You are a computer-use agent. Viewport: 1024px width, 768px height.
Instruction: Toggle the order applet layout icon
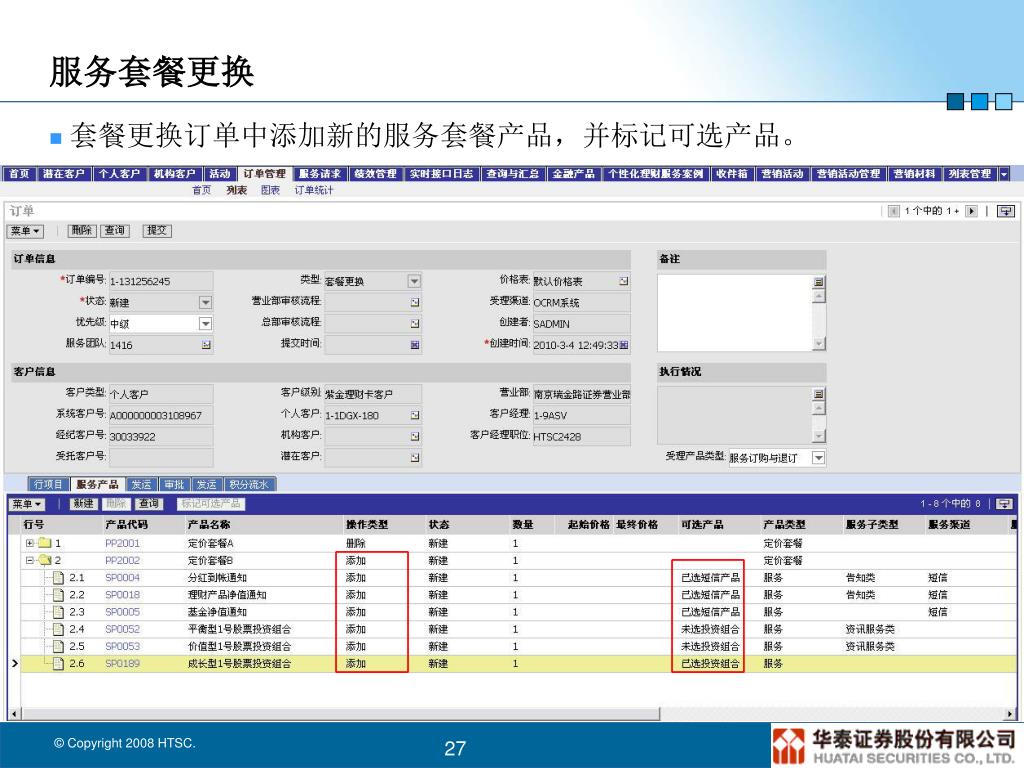[1006, 211]
